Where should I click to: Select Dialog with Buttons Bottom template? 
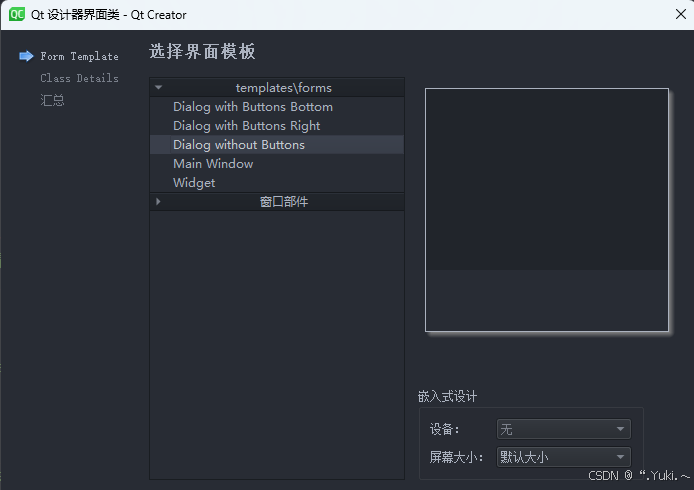pyautogui.click(x=277, y=107)
